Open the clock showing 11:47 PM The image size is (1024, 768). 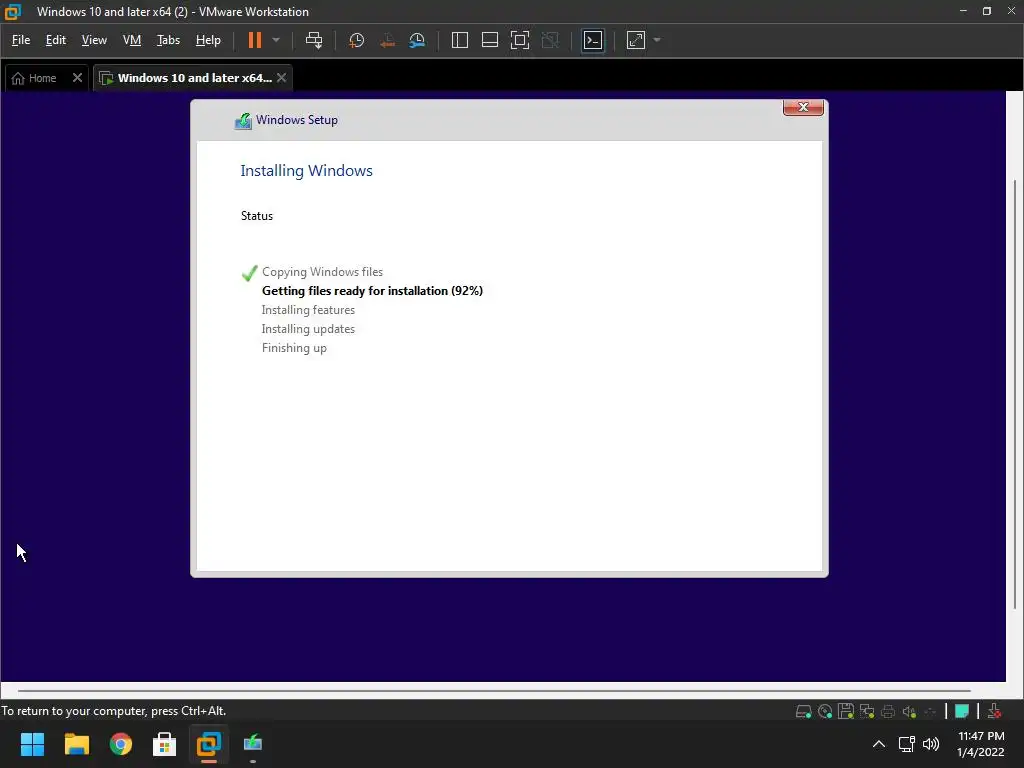click(981, 744)
